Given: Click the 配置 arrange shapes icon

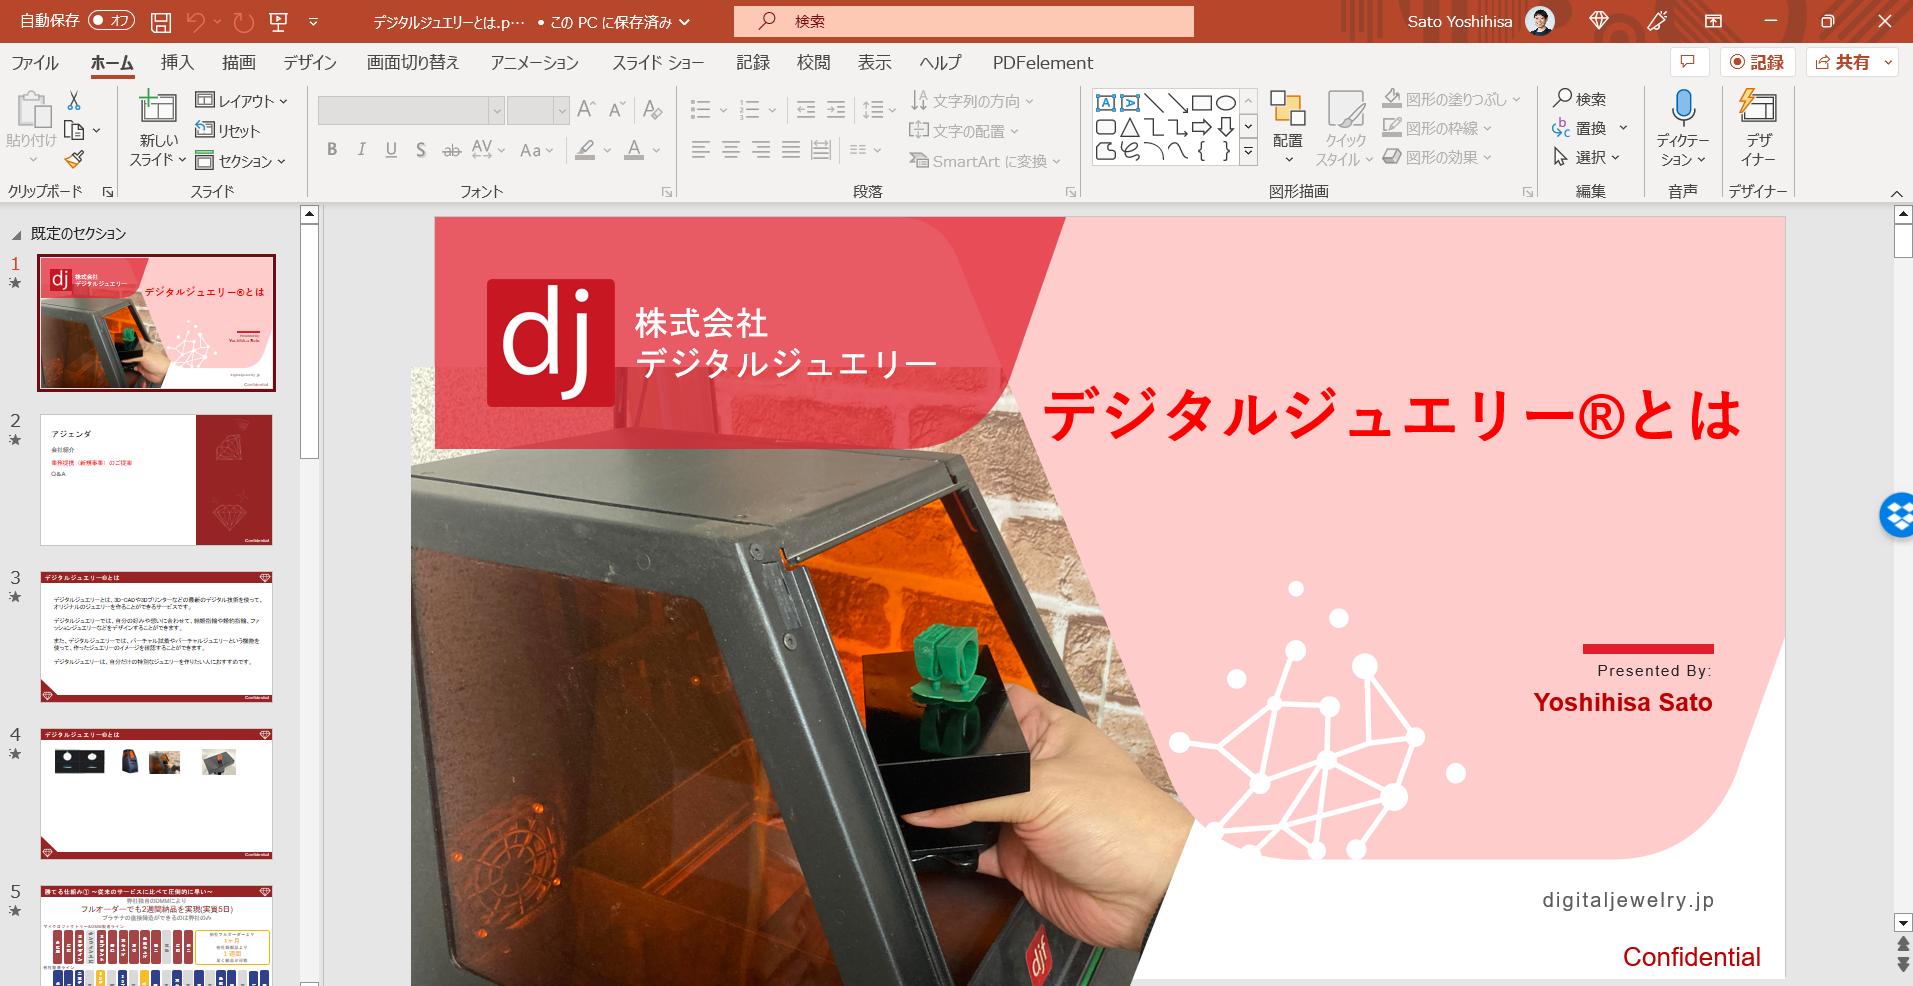Looking at the screenshot, I should tap(1287, 108).
